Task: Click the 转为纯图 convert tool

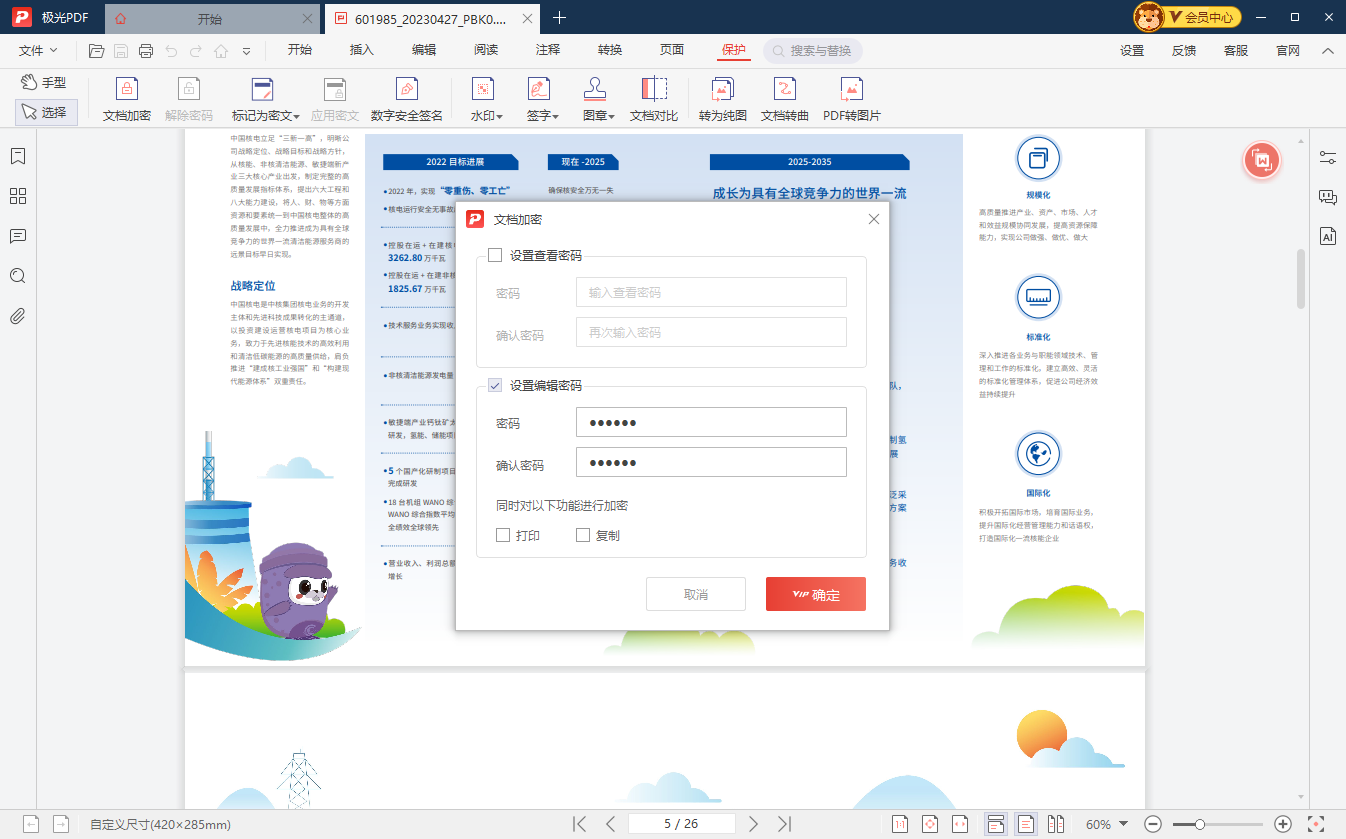Action: pyautogui.click(x=722, y=99)
